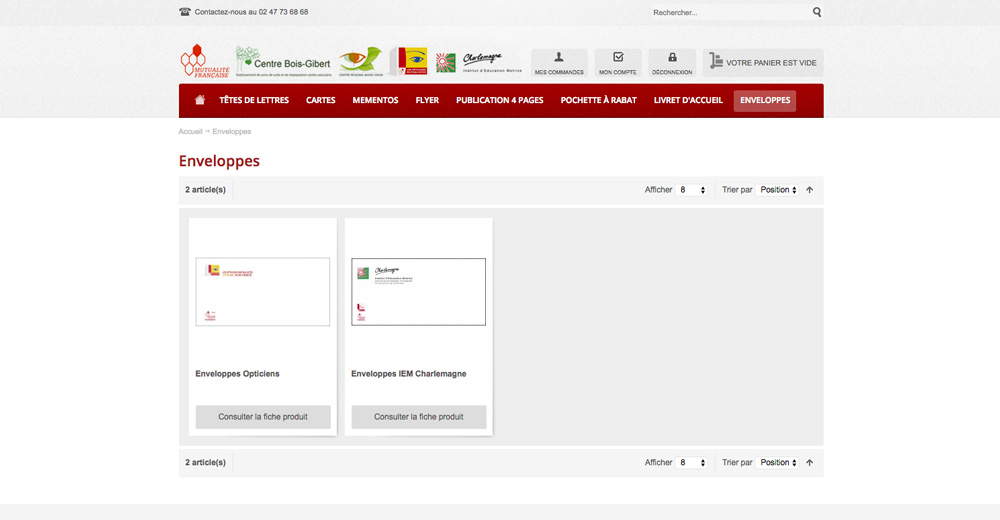This screenshot has width=1000, height=520.
Task: Open the top Afficher count dropdown
Action: pos(691,190)
